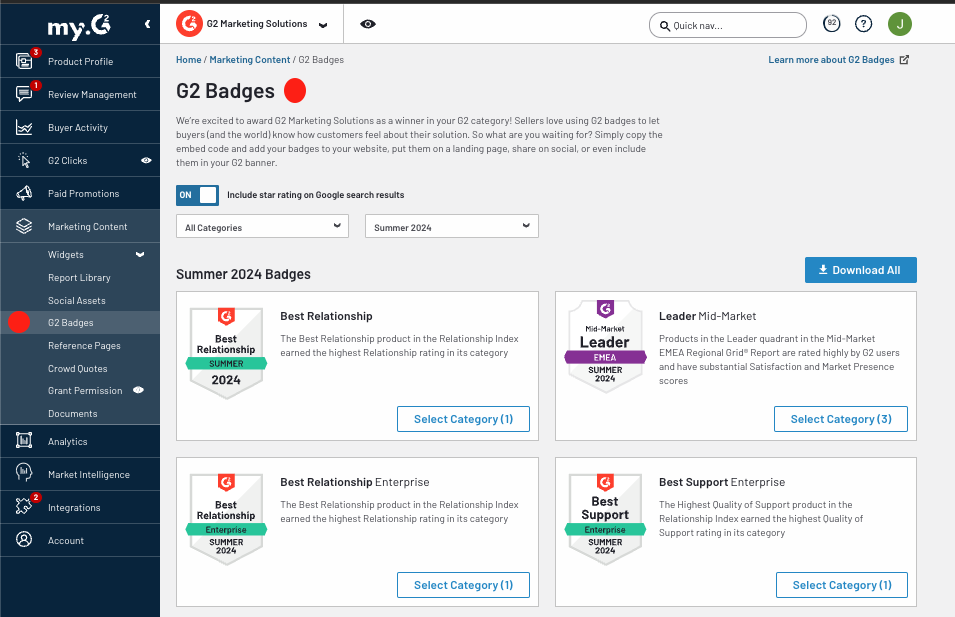Open Social Assets submenu item
955x617 pixels.
click(x=77, y=300)
